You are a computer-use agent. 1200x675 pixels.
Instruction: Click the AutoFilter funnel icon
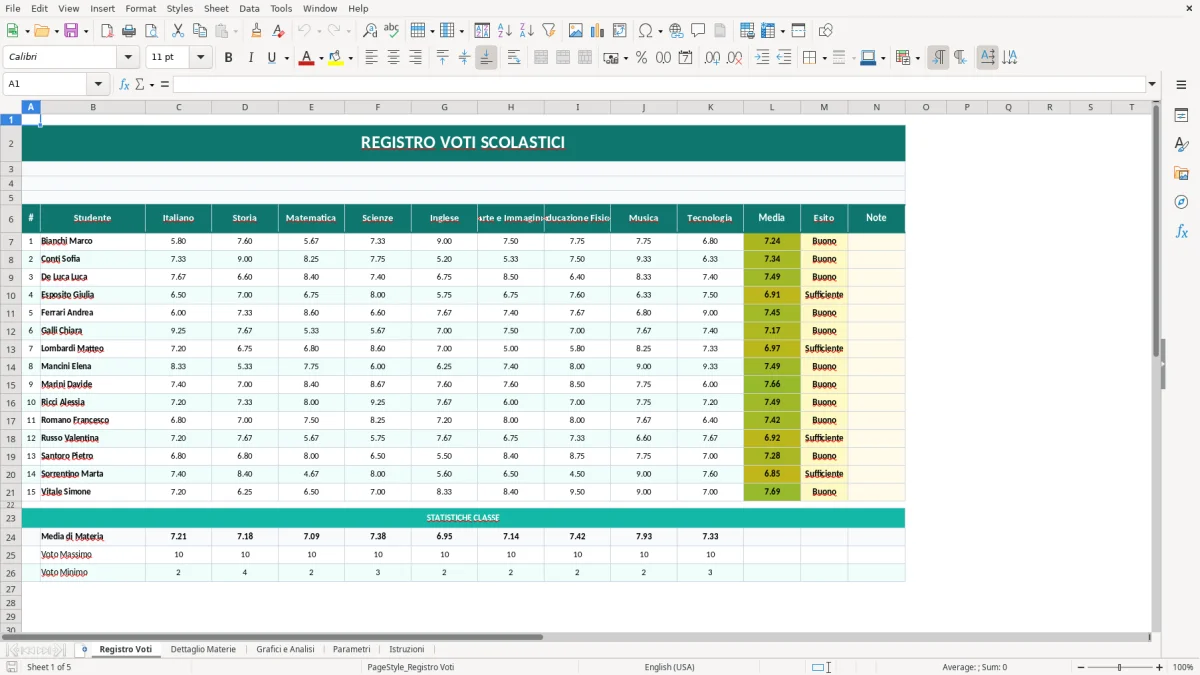click(549, 31)
